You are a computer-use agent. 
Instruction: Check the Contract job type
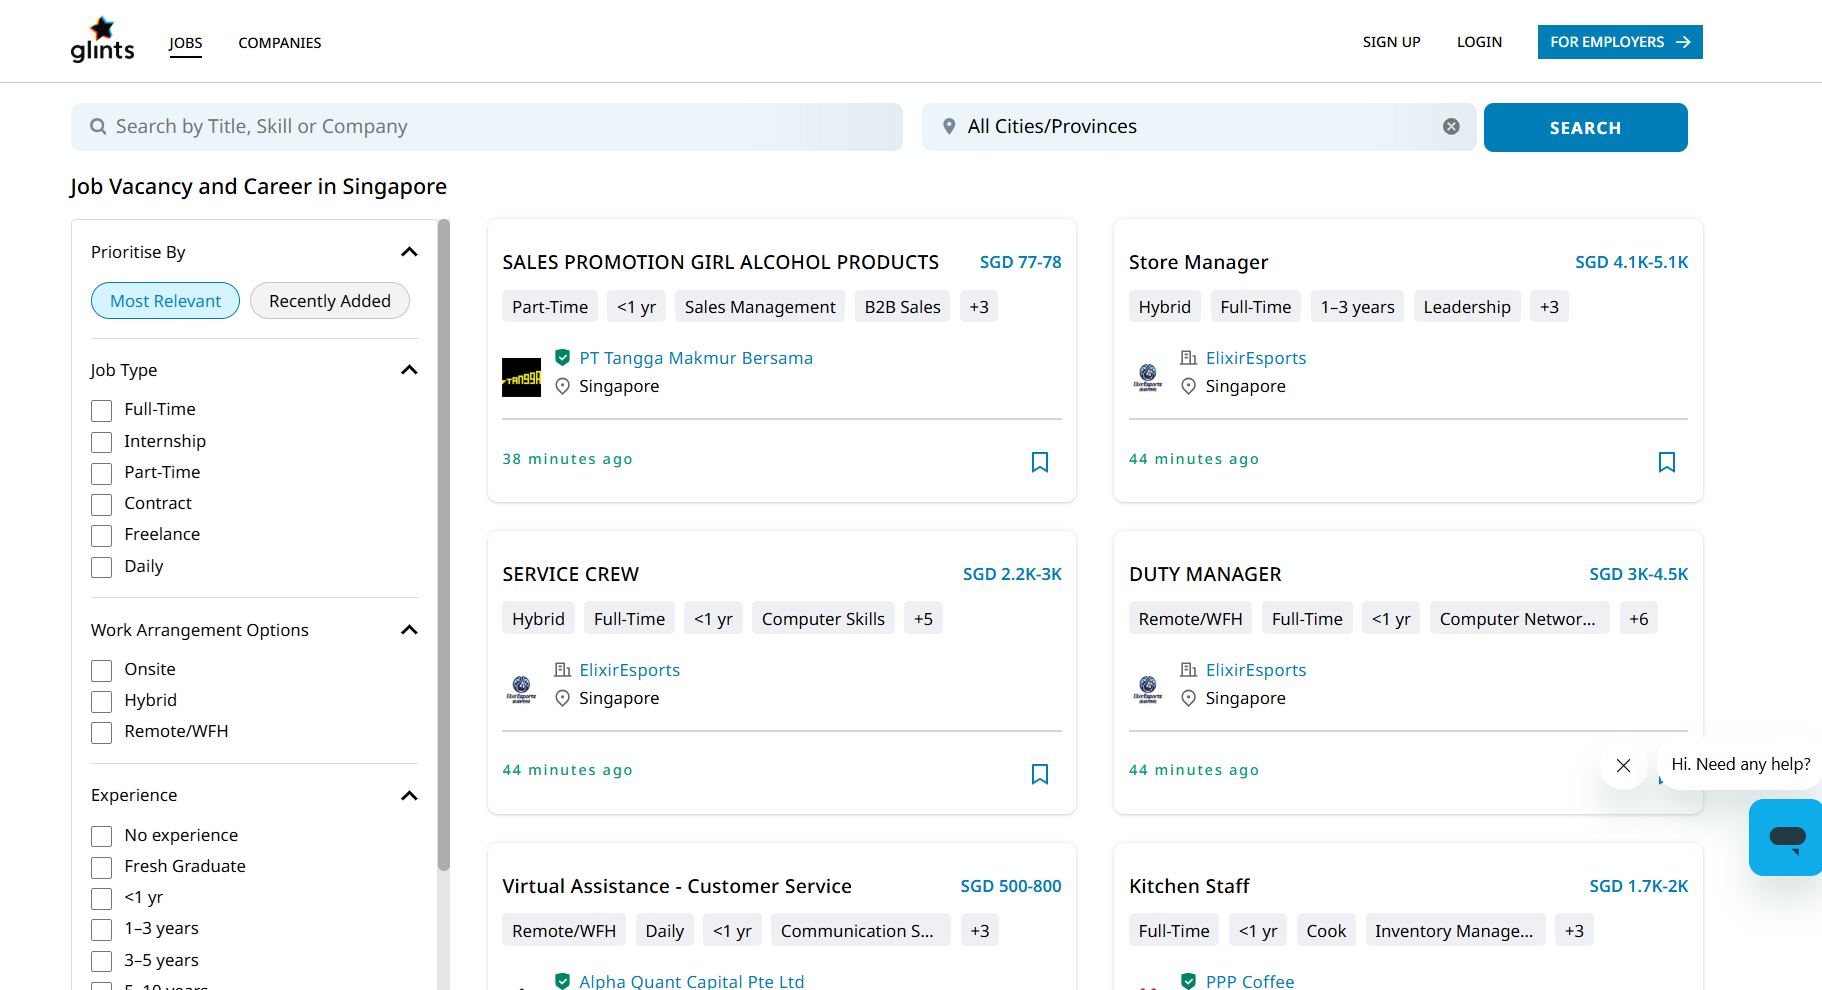tap(101, 504)
